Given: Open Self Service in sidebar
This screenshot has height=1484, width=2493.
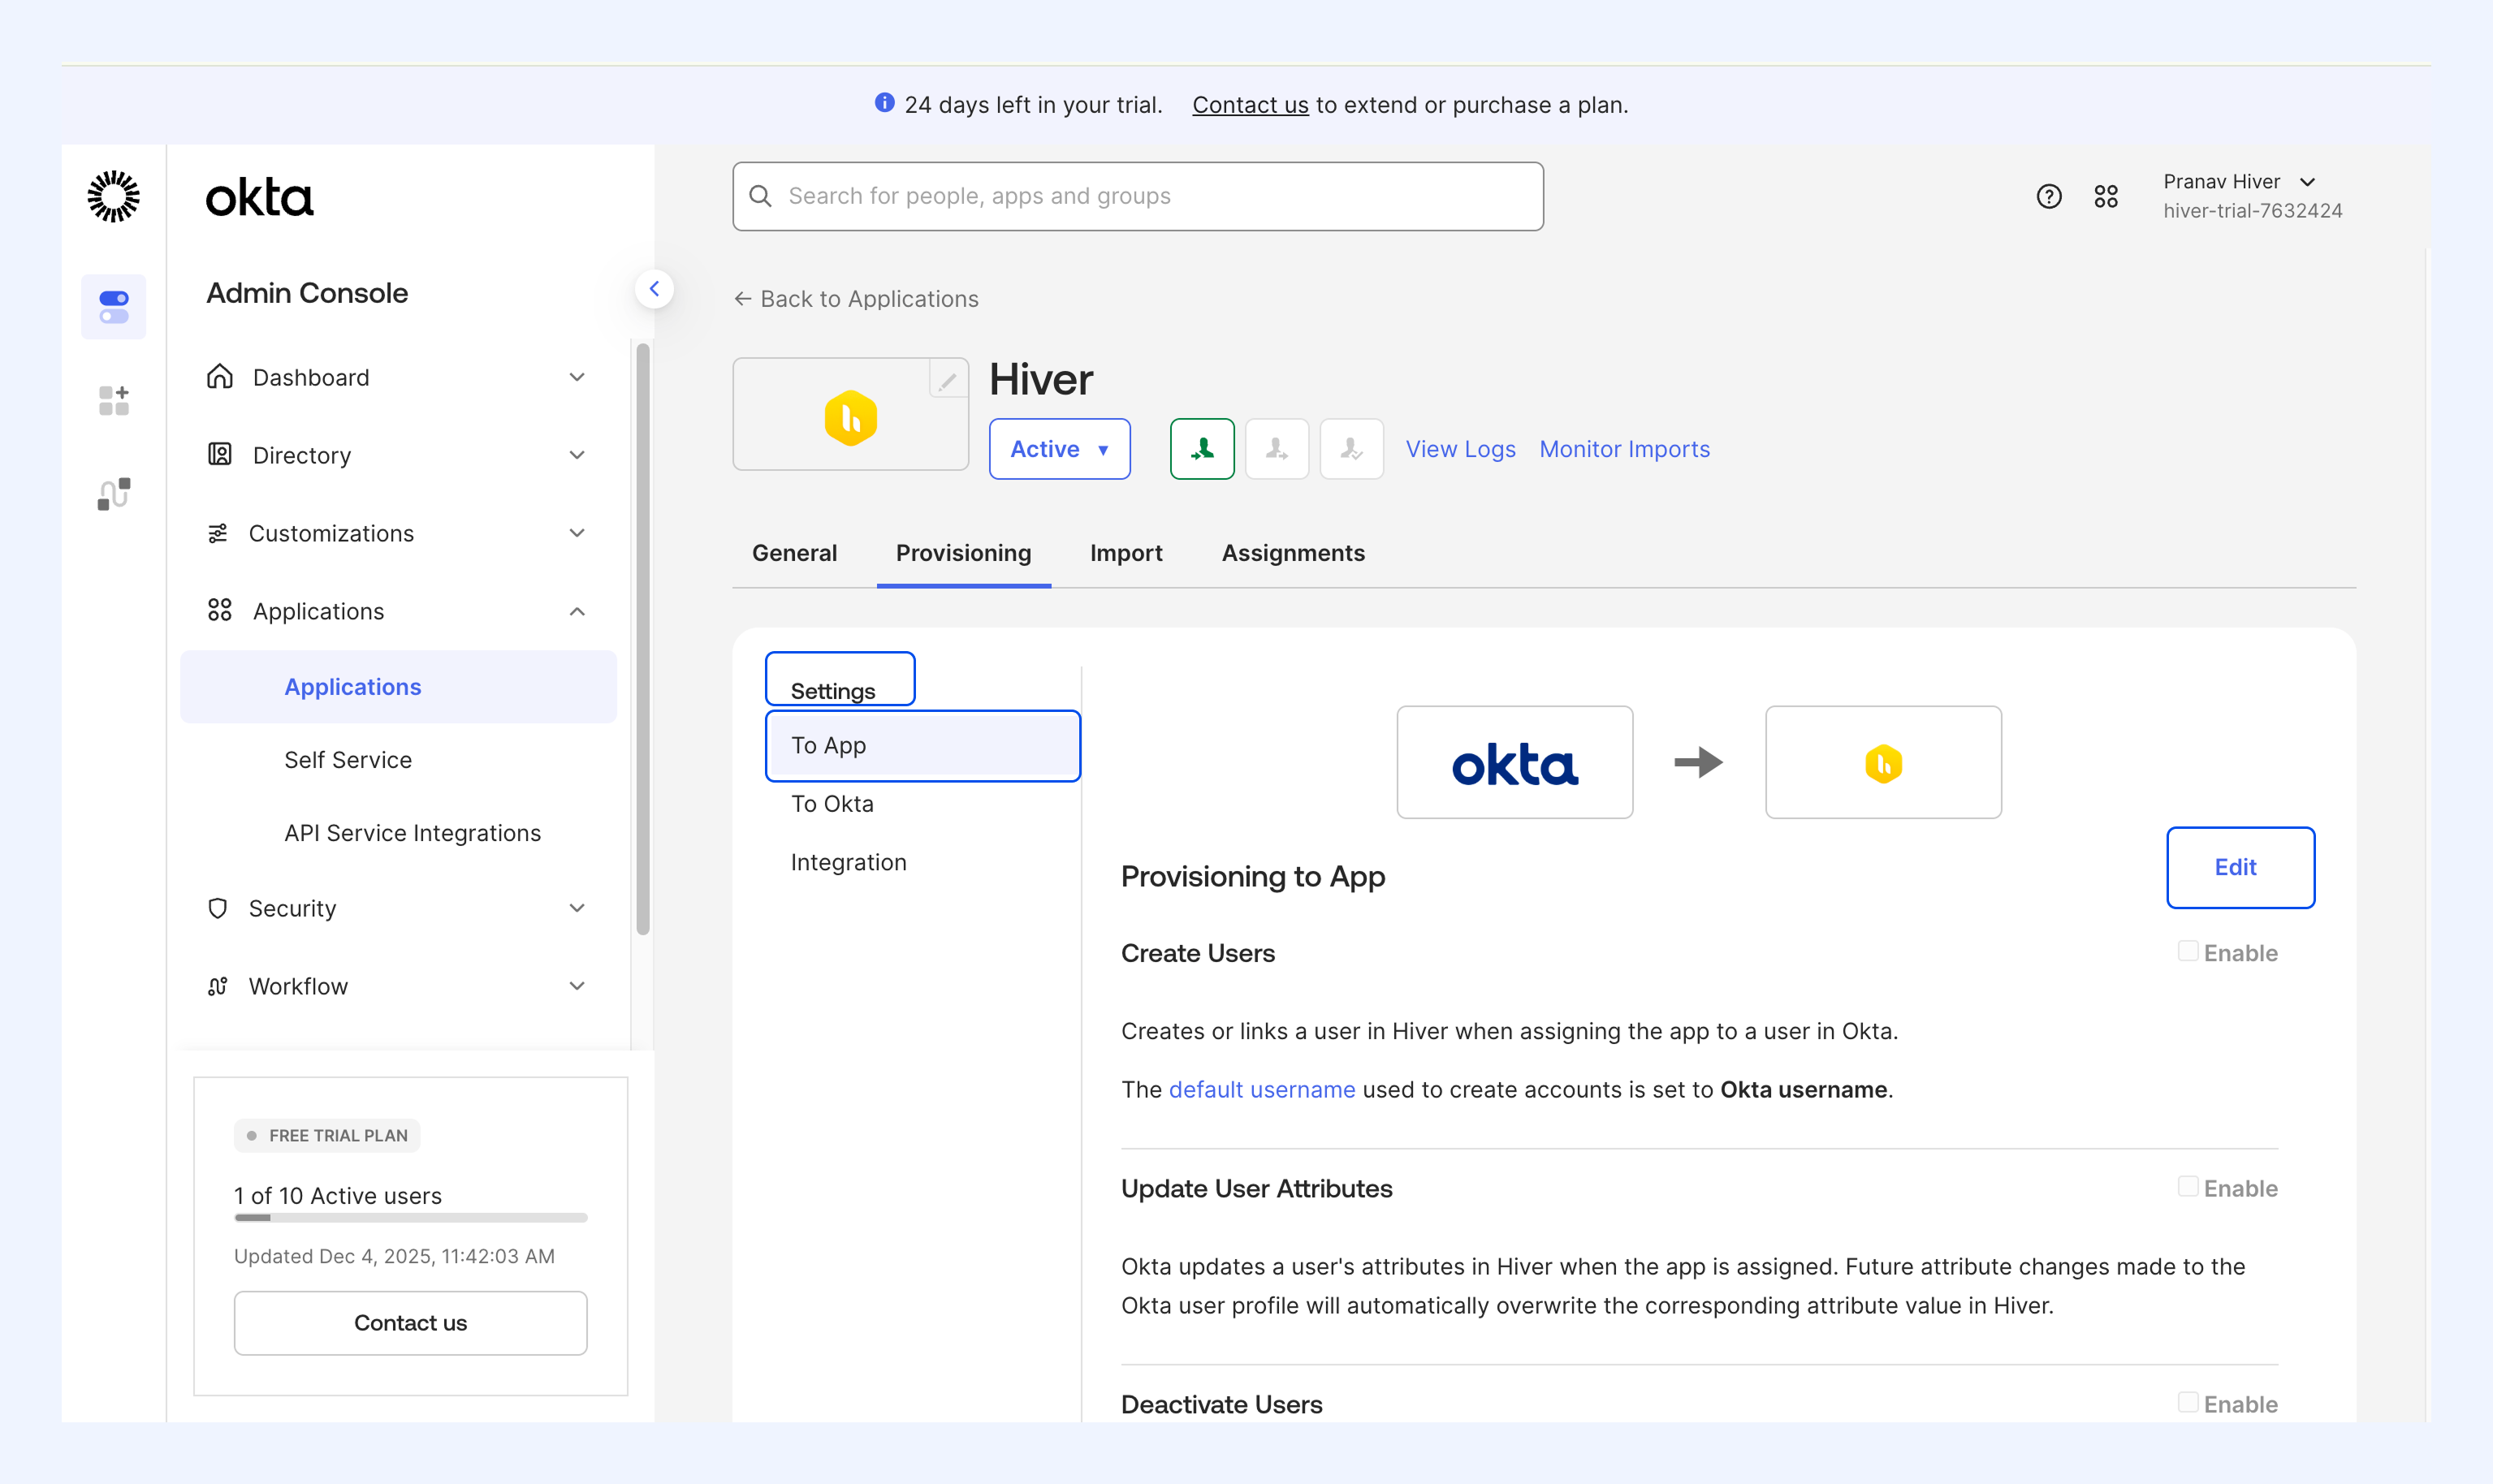Looking at the screenshot, I should (348, 760).
